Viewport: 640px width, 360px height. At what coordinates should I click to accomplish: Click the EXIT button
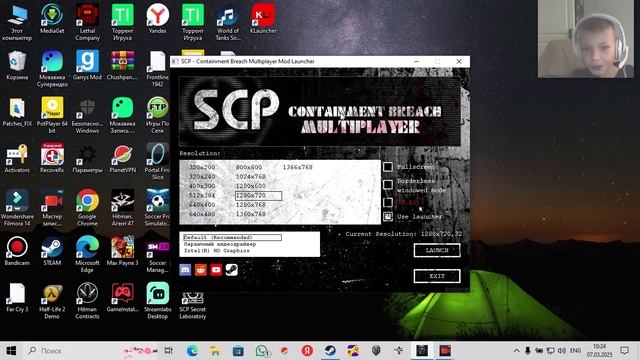437,276
